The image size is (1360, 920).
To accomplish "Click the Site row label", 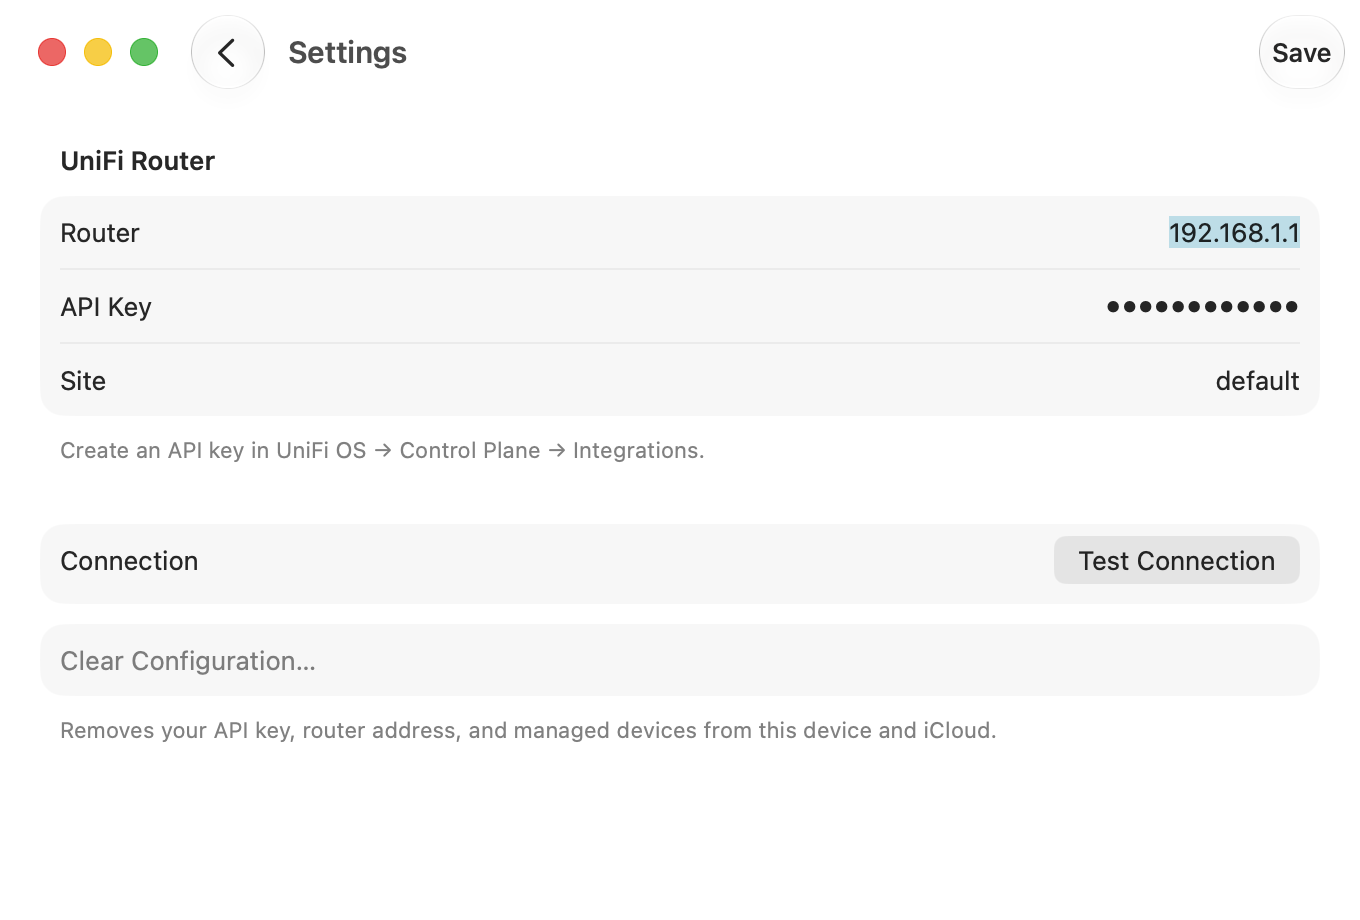I will coord(83,381).
